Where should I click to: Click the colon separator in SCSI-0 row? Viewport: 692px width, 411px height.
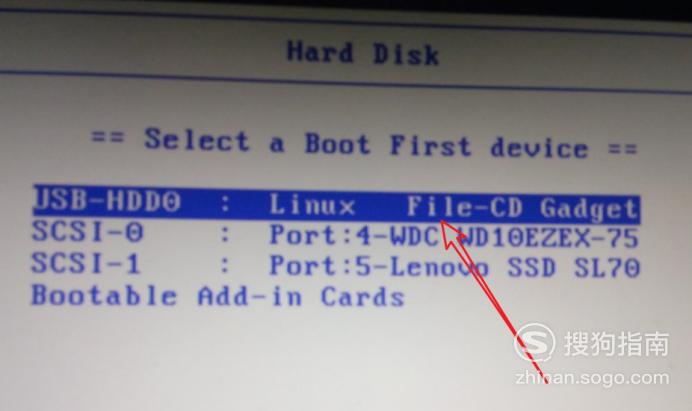pos(226,234)
